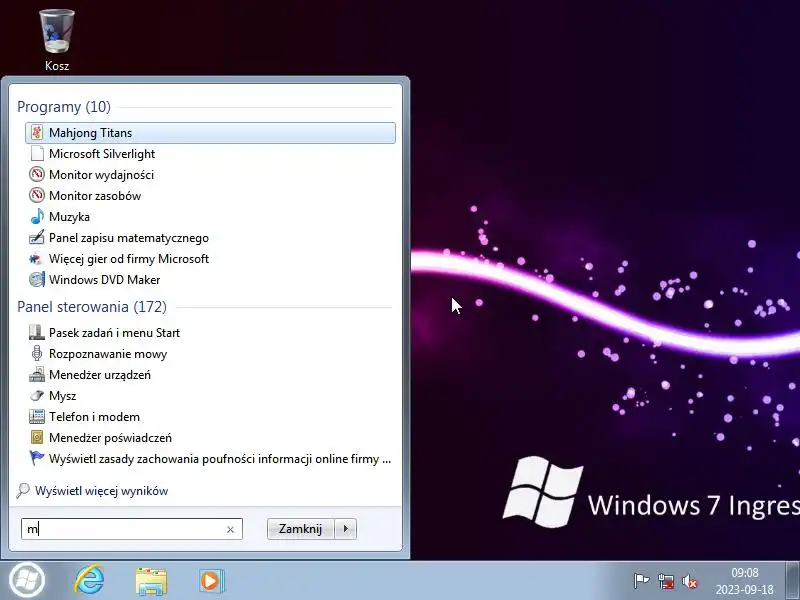Click the Panel sterowania (172) header

click(x=92, y=307)
